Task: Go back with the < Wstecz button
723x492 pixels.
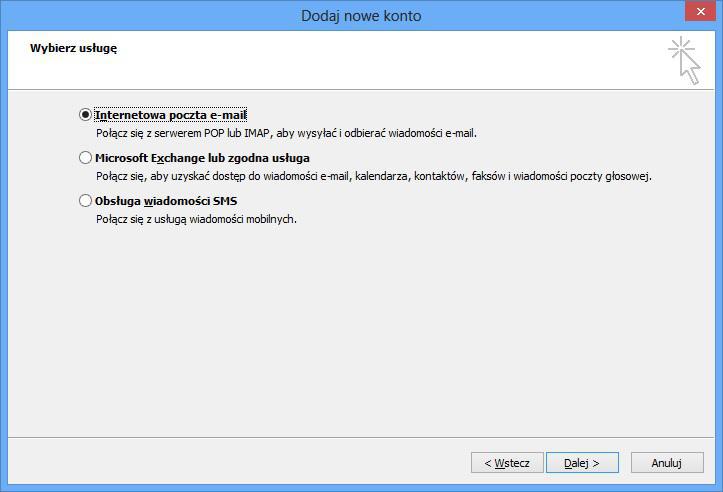Action: click(x=507, y=462)
